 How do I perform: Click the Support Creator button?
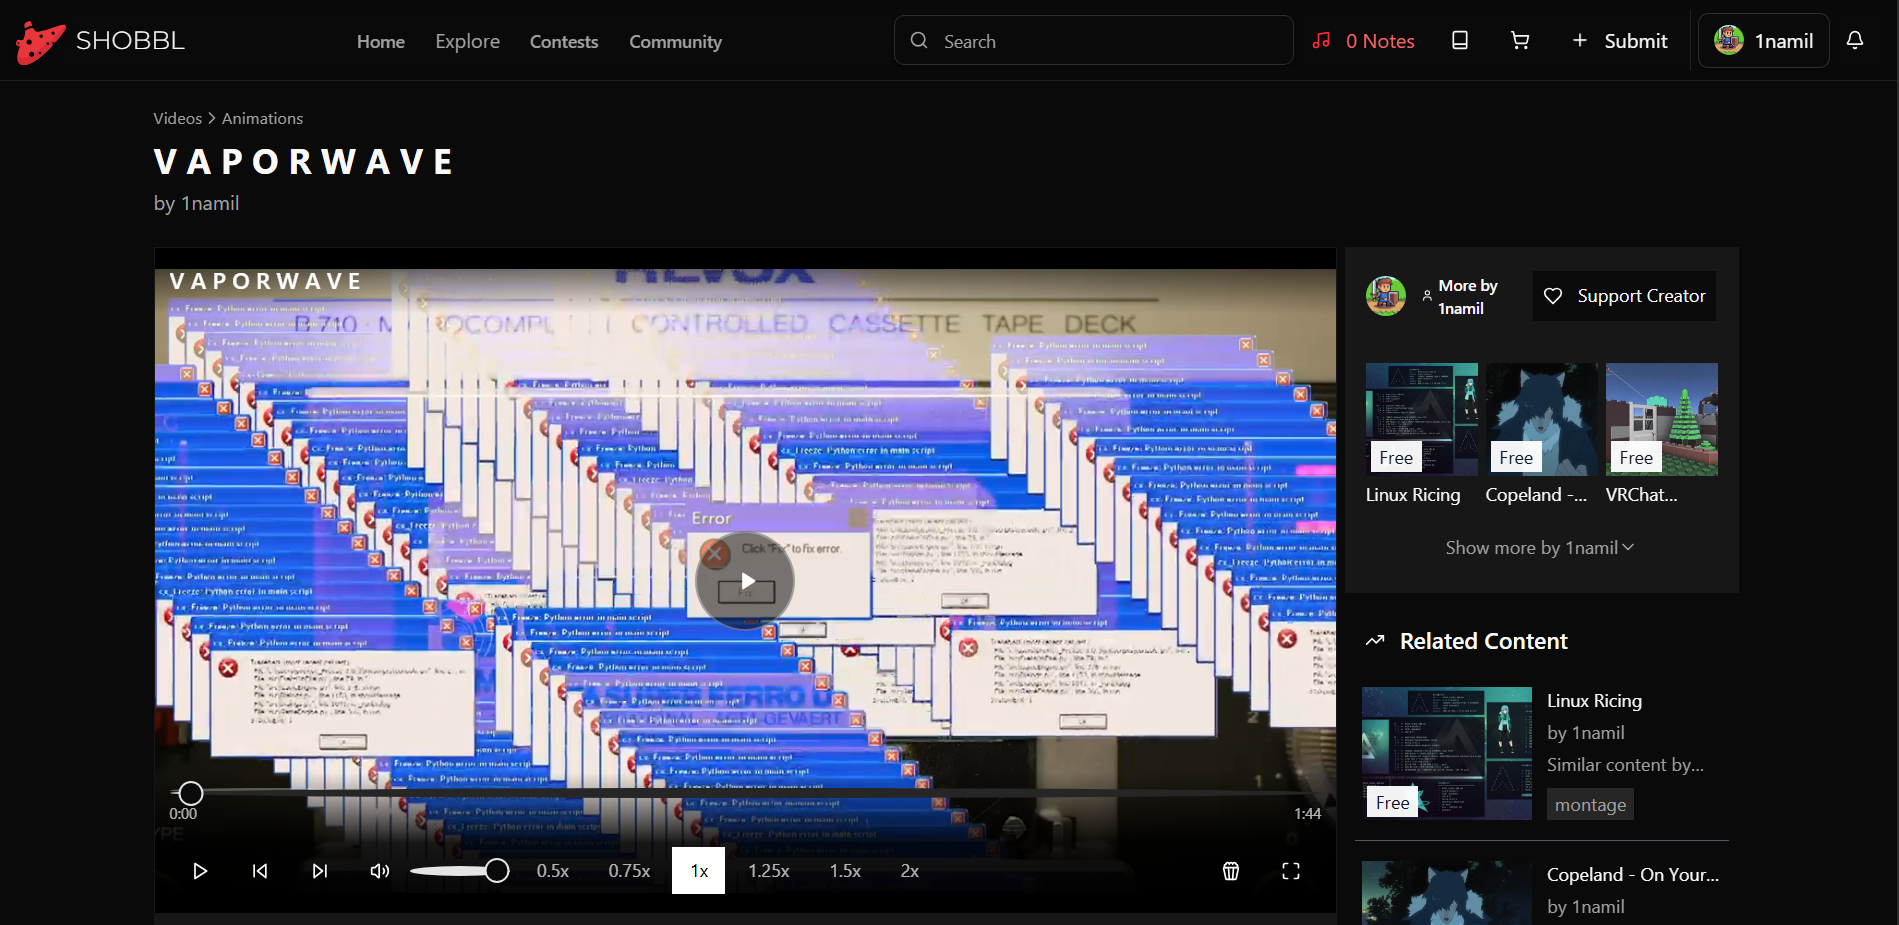1624,296
